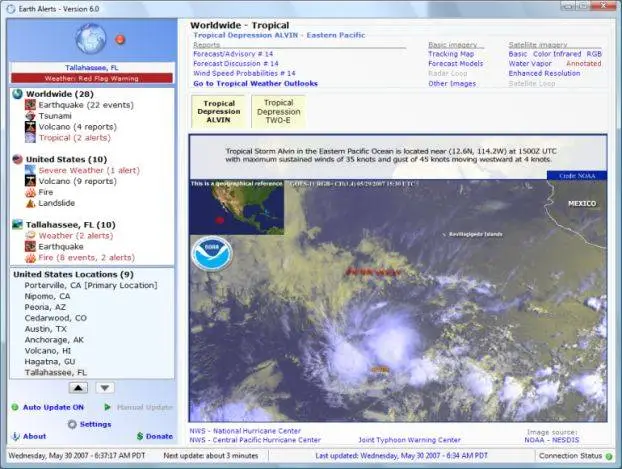Move locations list down with arrow button
This screenshot has width=622, height=469.
[105, 388]
